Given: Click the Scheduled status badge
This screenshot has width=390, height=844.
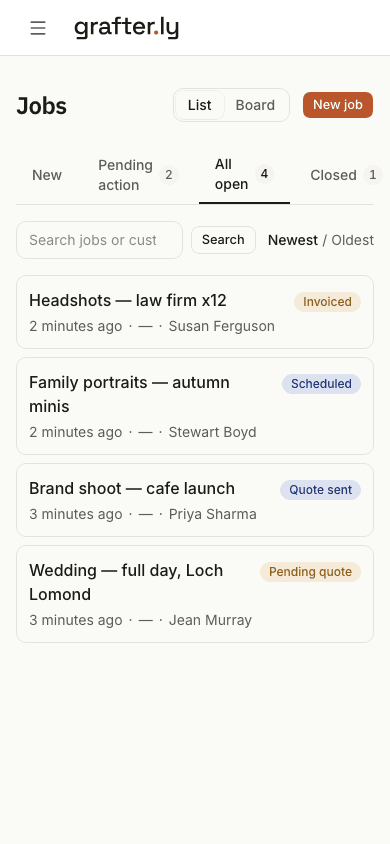Looking at the screenshot, I should [x=321, y=384].
